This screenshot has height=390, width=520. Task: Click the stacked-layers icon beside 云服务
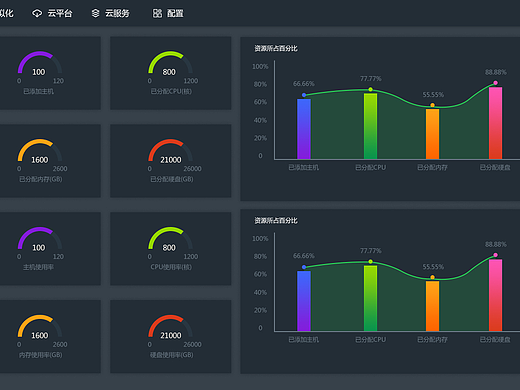pos(96,13)
